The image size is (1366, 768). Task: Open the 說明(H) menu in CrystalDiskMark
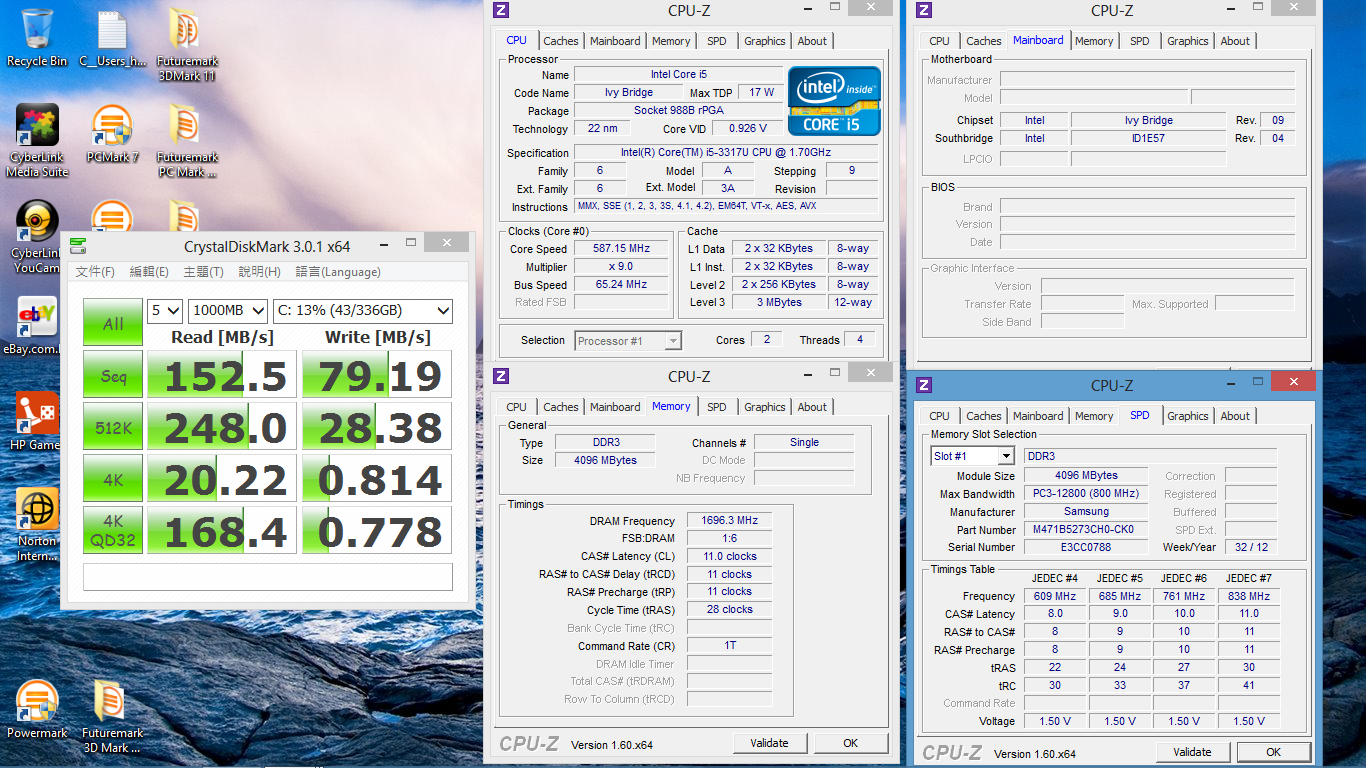pos(259,272)
